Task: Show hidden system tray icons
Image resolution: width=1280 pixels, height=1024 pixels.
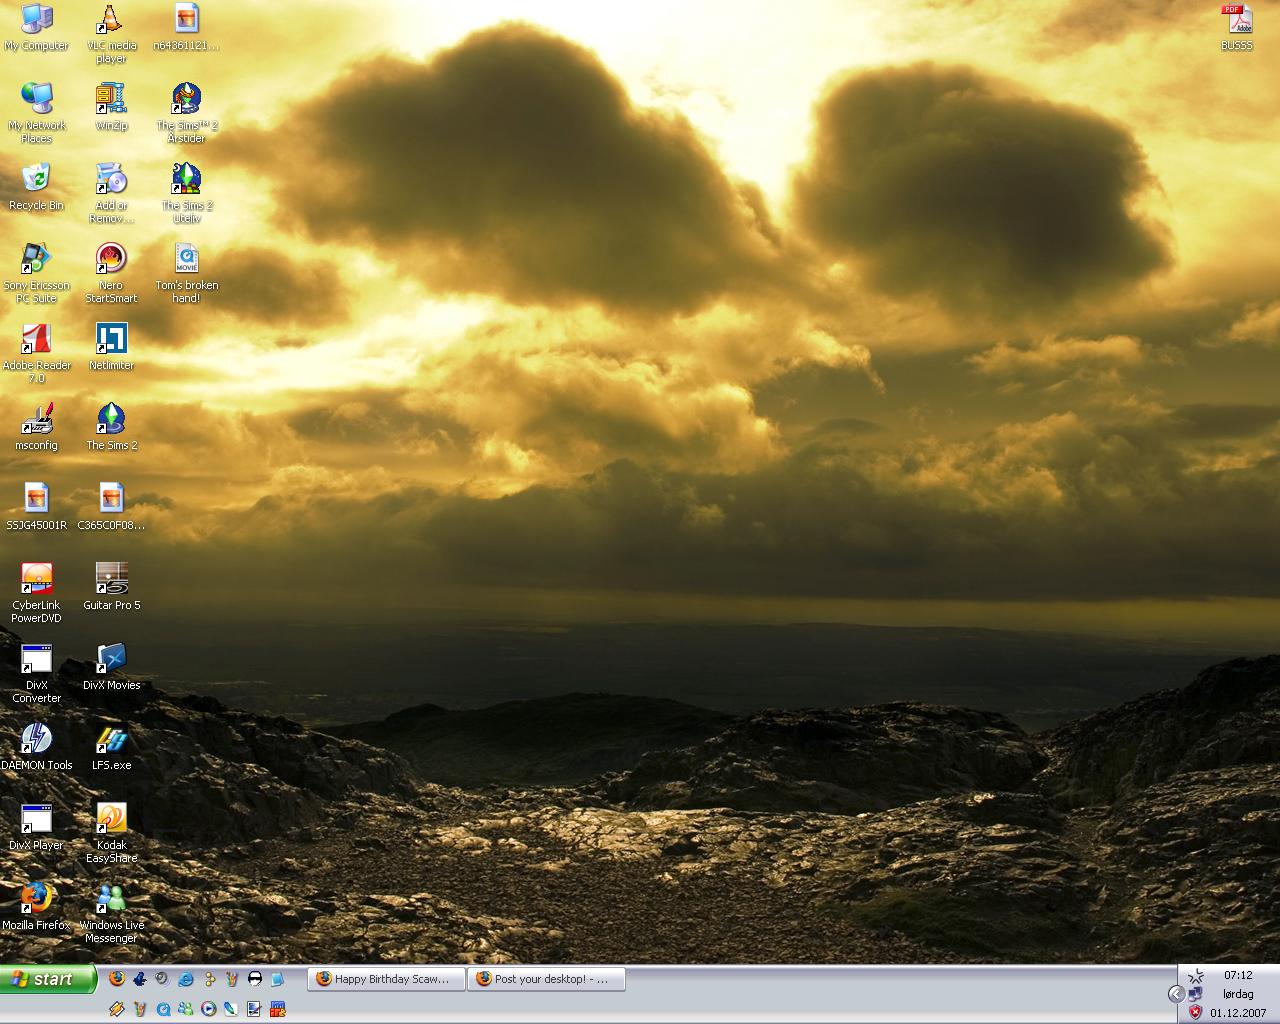Action: tap(1176, 994)
